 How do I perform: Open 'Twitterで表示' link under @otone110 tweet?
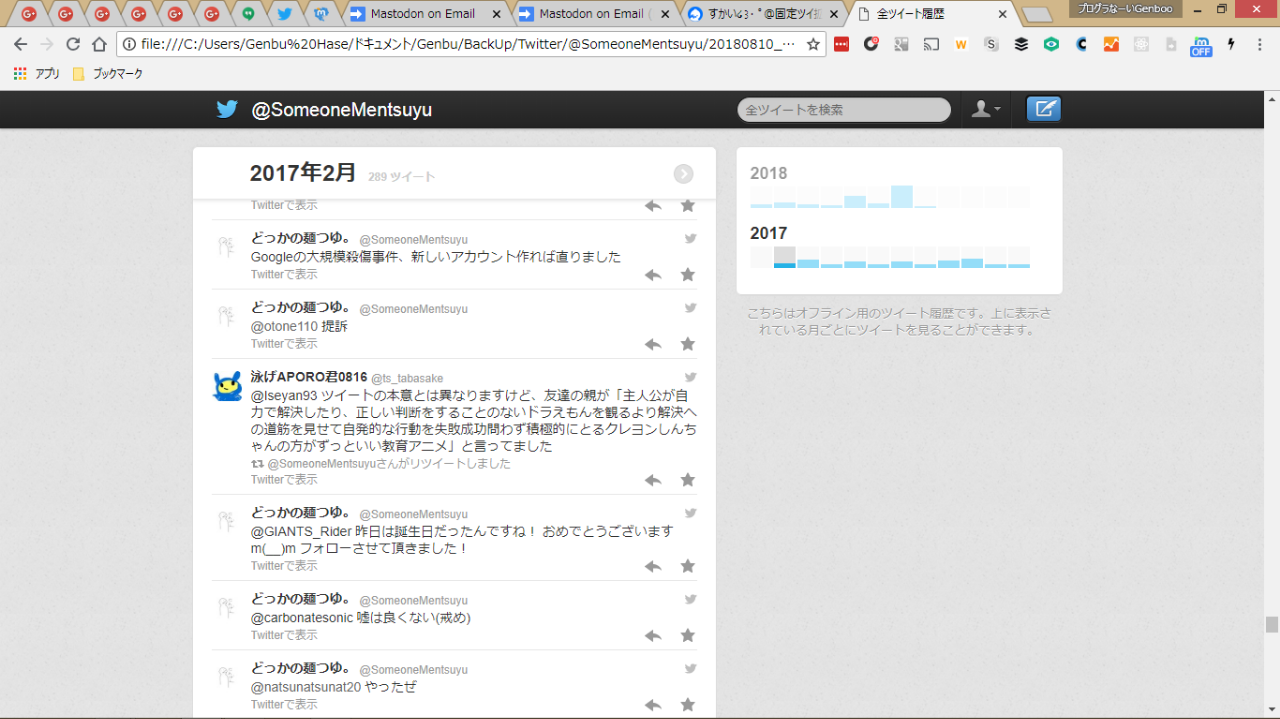284,344
